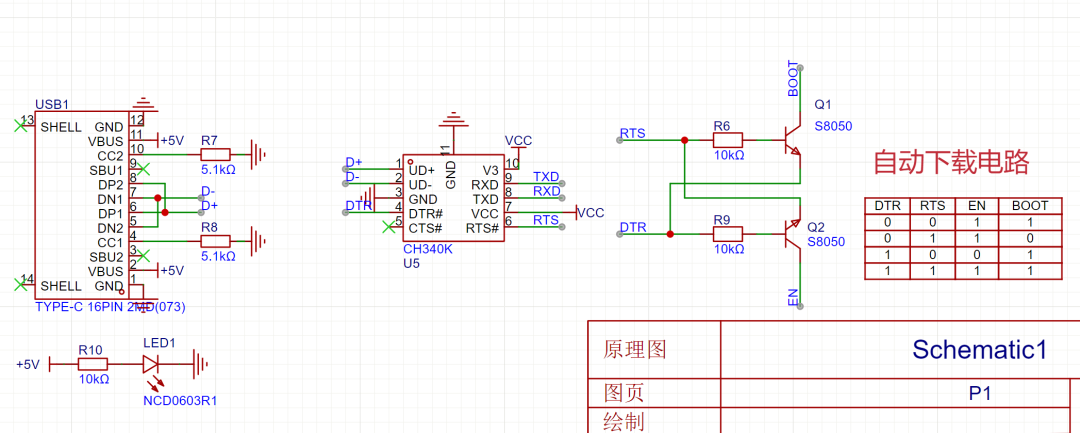Click the EN net label below Q2
The width and height of the screenshot is (1080, 433).
pyautogui.click(x=793, y=298)
